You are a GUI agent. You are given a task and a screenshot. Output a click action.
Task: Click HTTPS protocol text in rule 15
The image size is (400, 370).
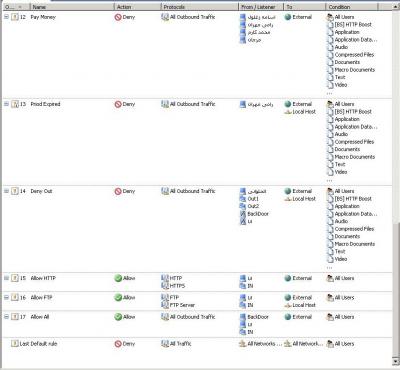[x=177, y=286]
